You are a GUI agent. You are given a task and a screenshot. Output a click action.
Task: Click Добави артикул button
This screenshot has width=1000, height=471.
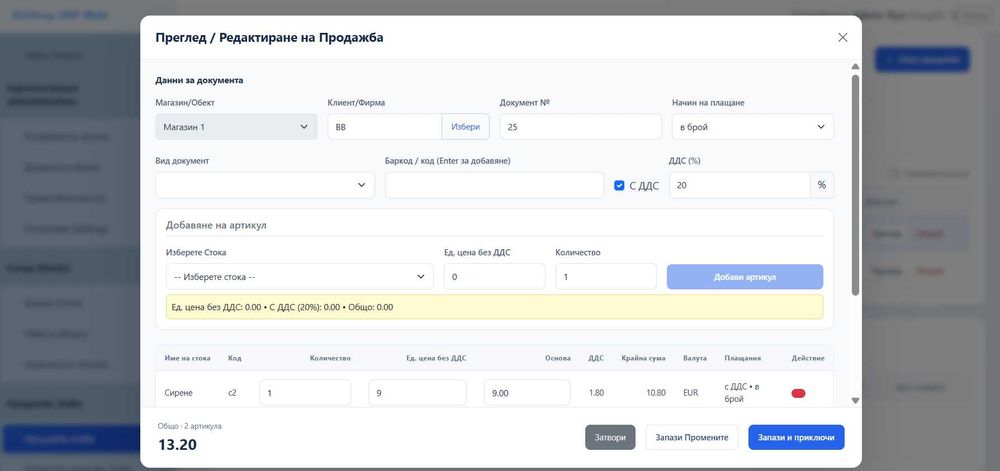click(745, 277)
